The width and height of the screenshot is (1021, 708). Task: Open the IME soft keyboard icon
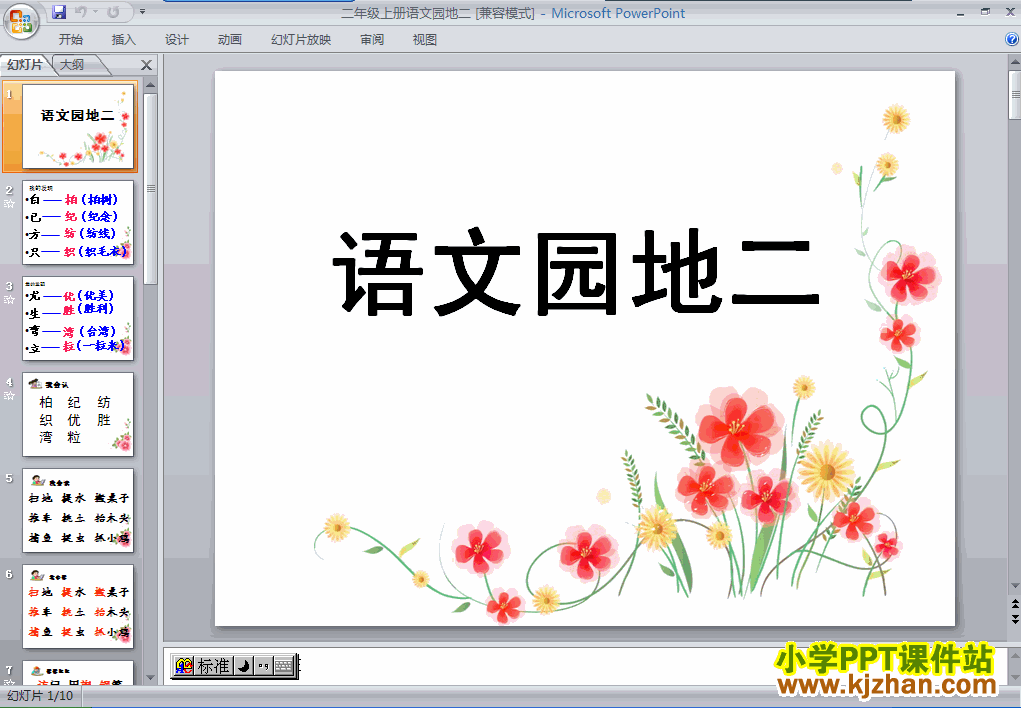[x=283, y=666]
